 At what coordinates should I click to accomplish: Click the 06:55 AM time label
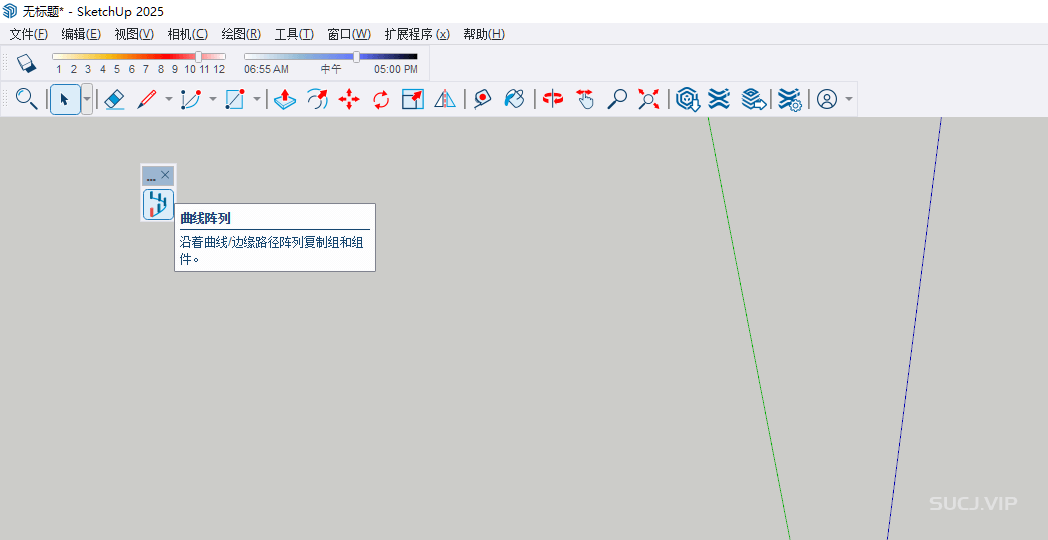(267, 70)
